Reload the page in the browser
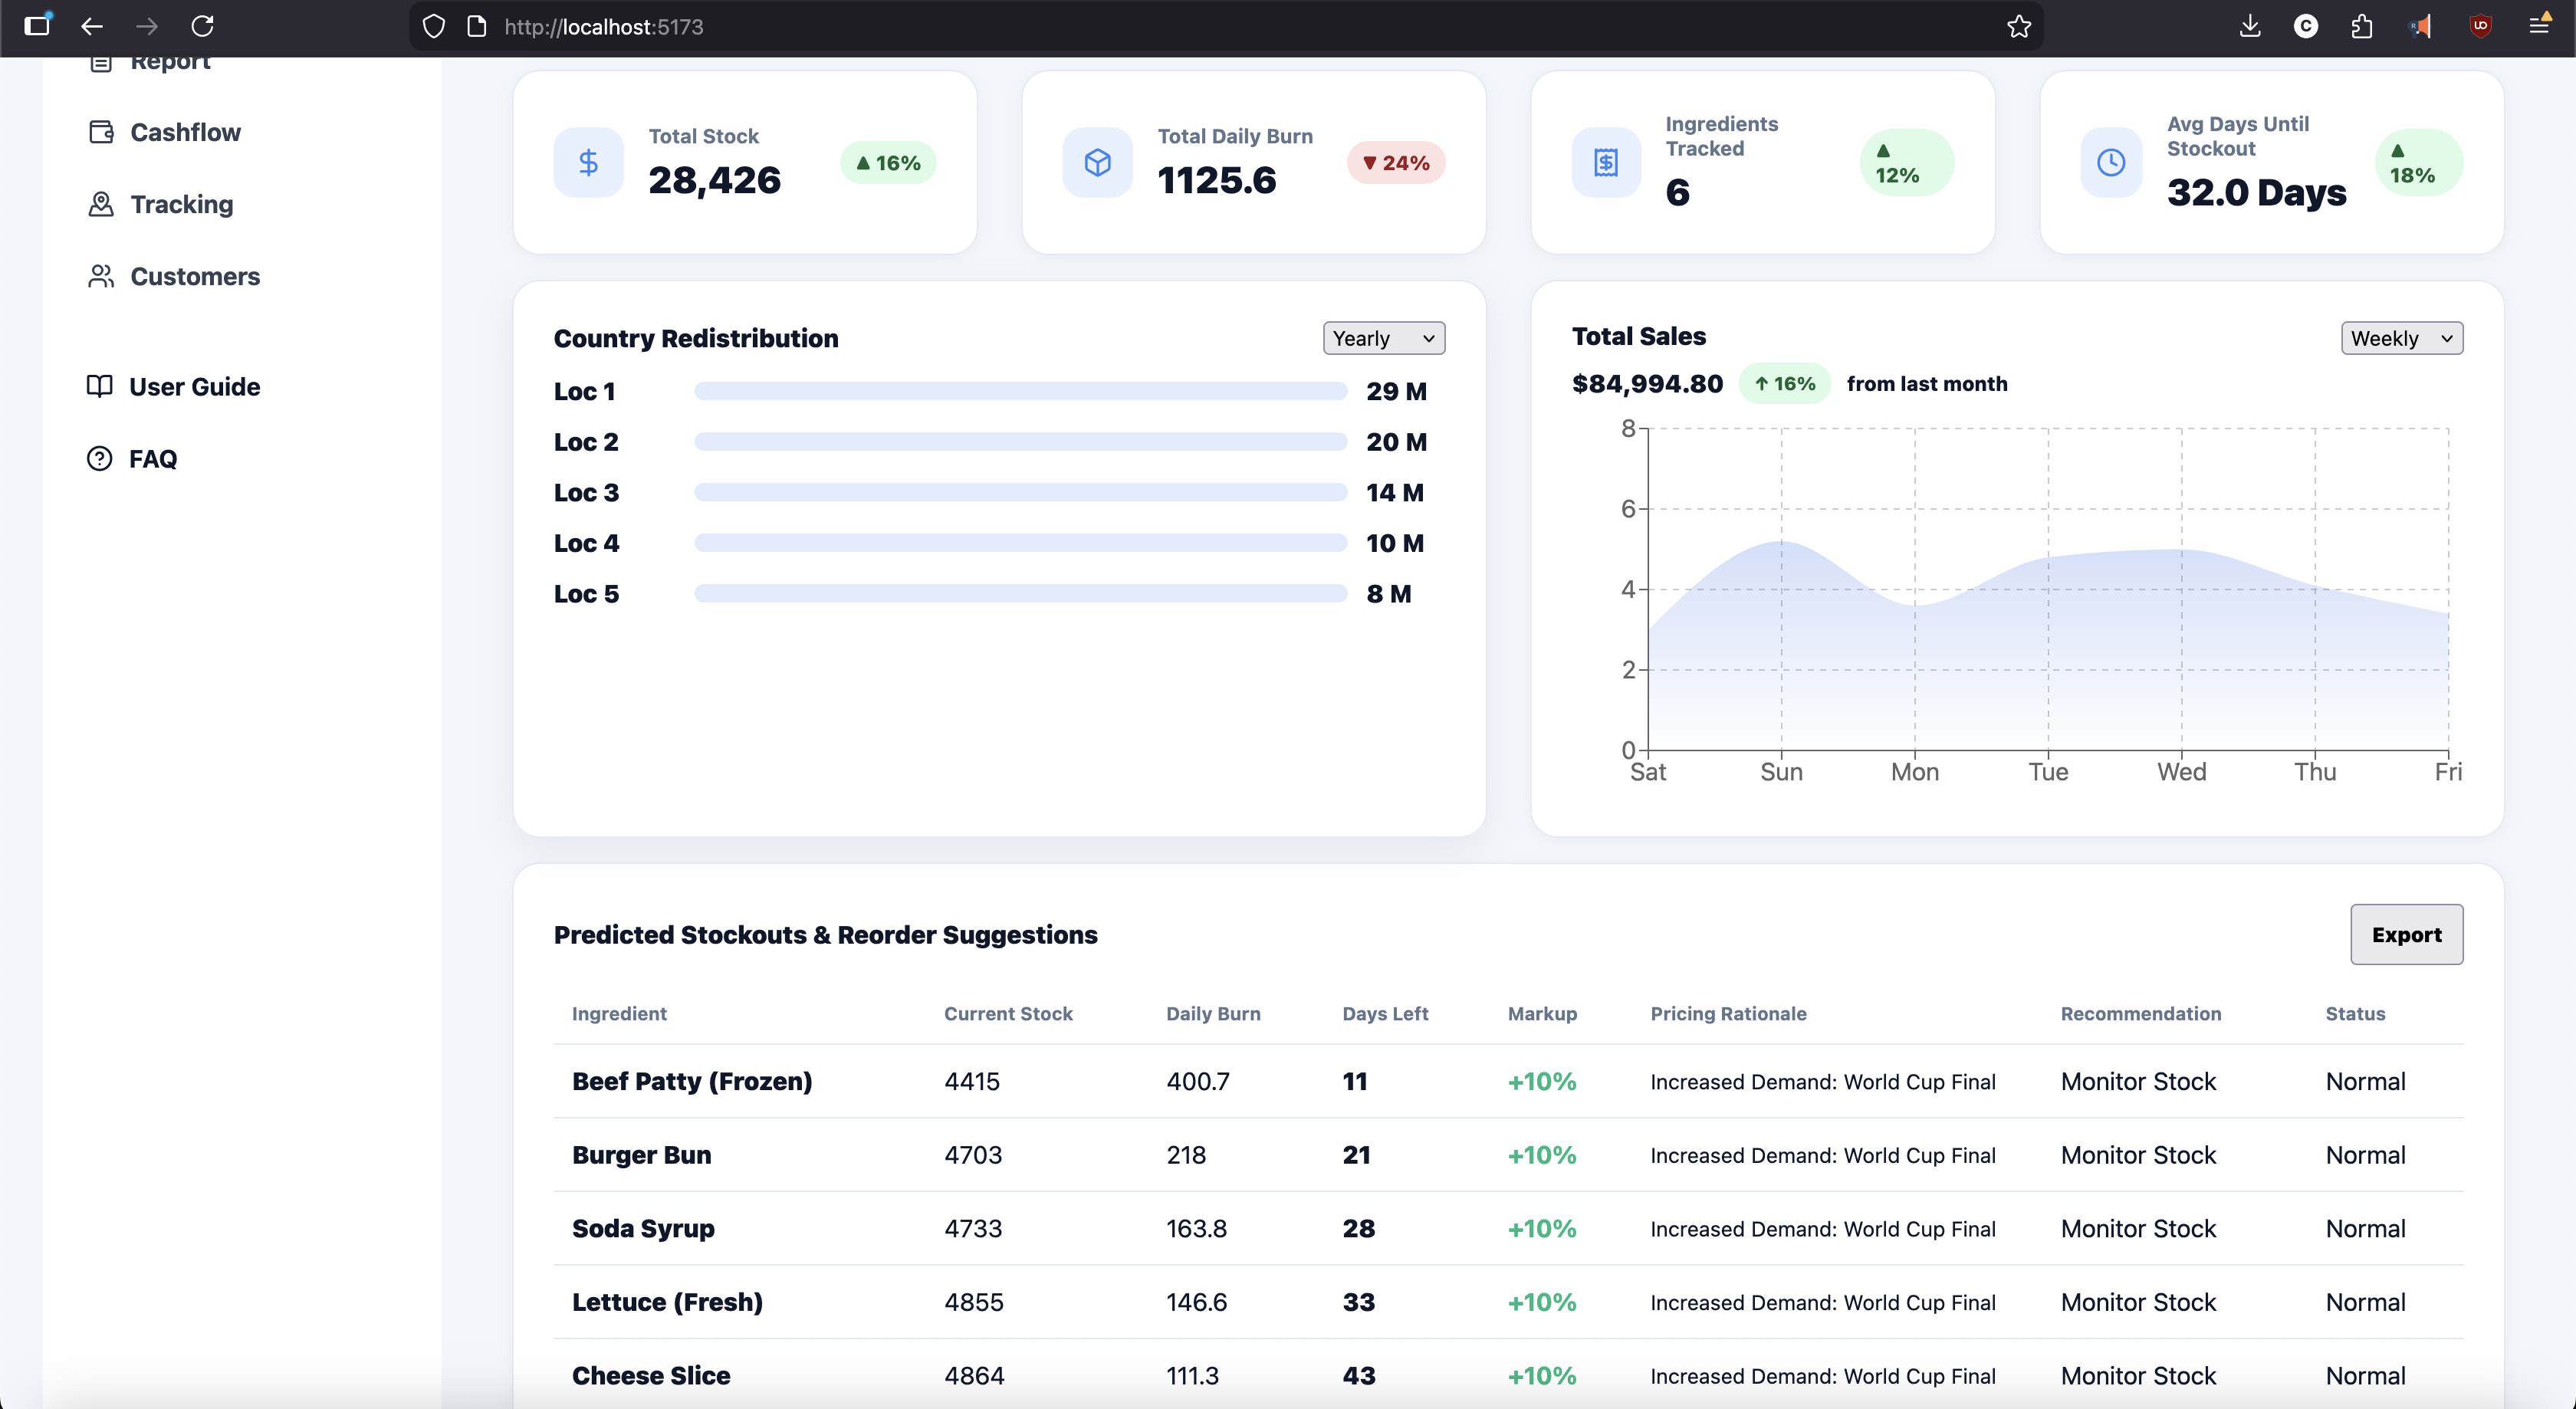 202,27
